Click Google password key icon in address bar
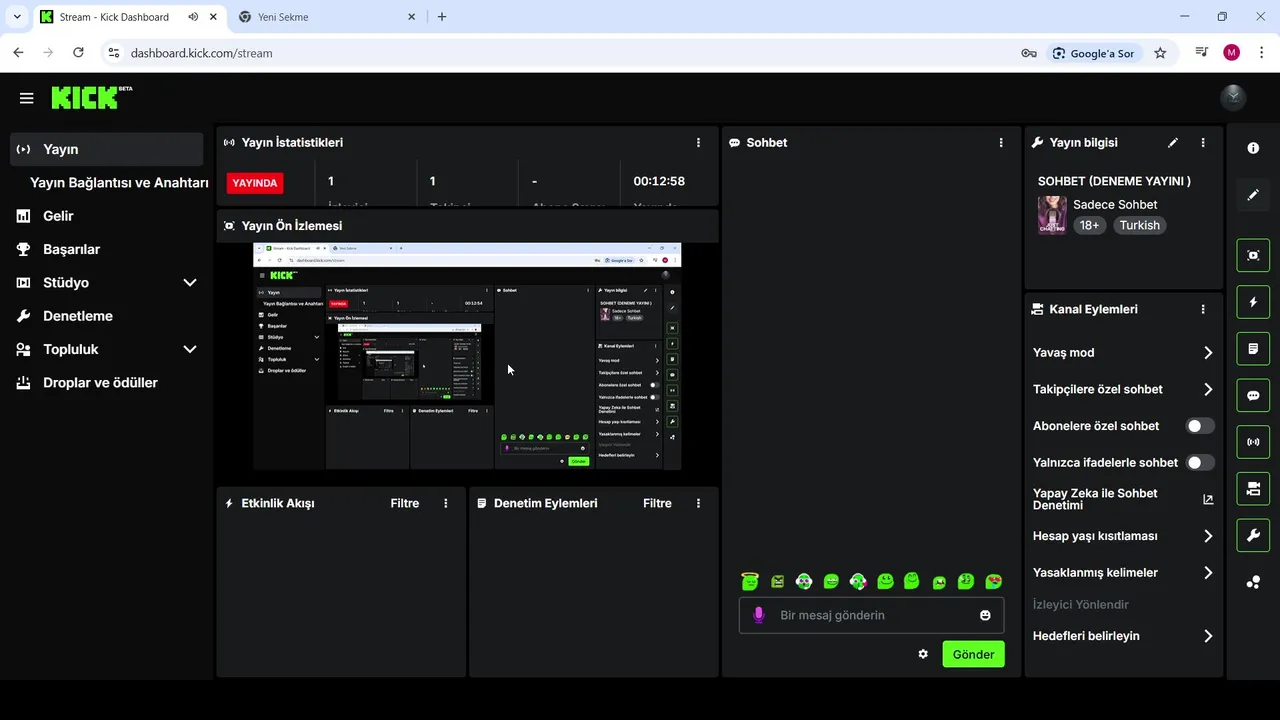The width and height of the screenshot is (1280, 720). tap(1029, 53)
